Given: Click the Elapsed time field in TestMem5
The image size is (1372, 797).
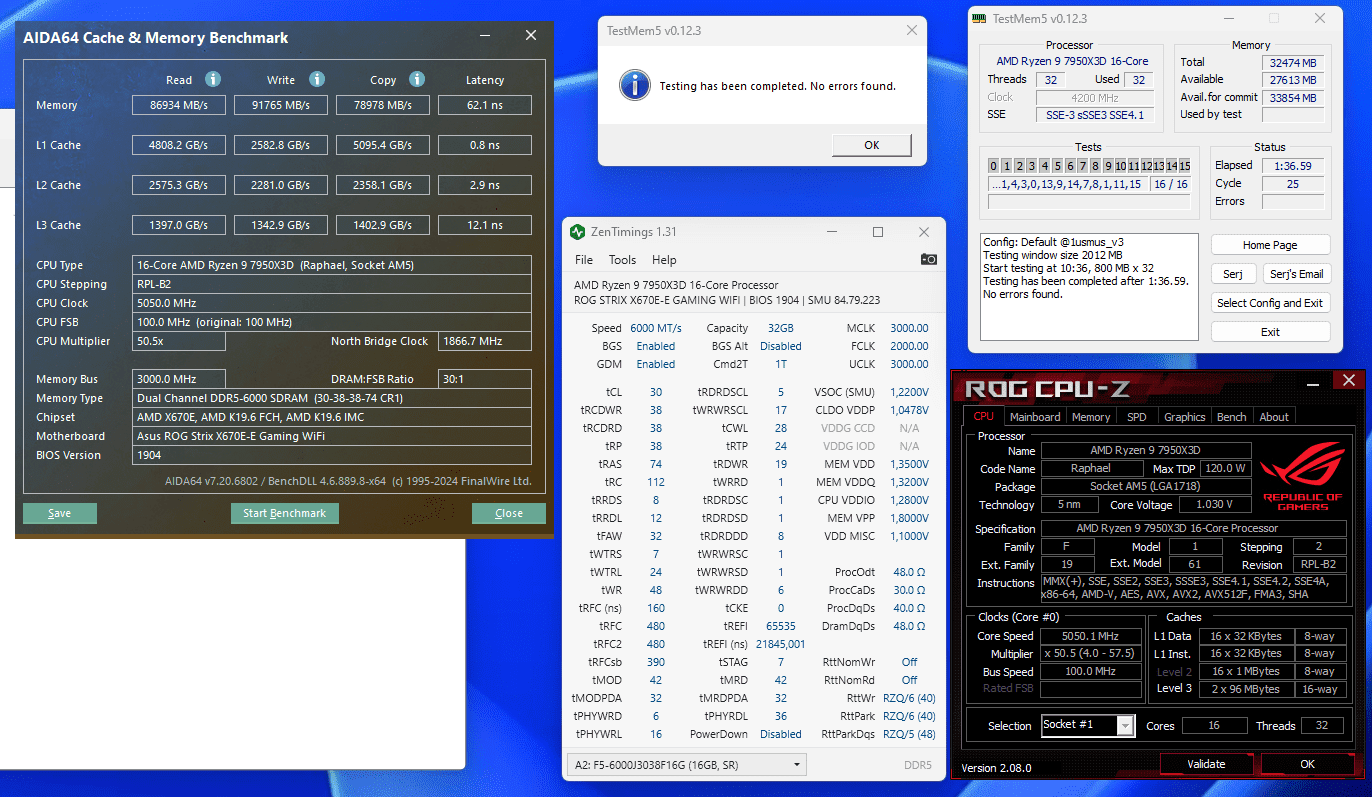Looking at the screenshot, I should pyautogui.click(x=1292, y=166).
